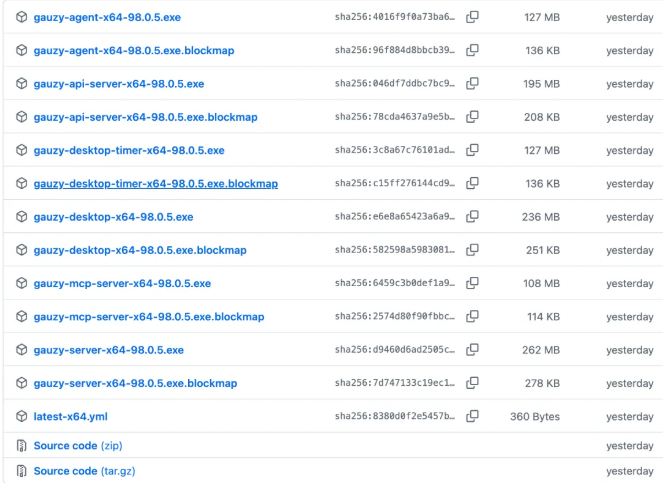Image resolution: width=670 pixels, height=491 pixels.
Task: Download gauzy-agent-x64-98.0.5.exe
Action: point(107,17)
